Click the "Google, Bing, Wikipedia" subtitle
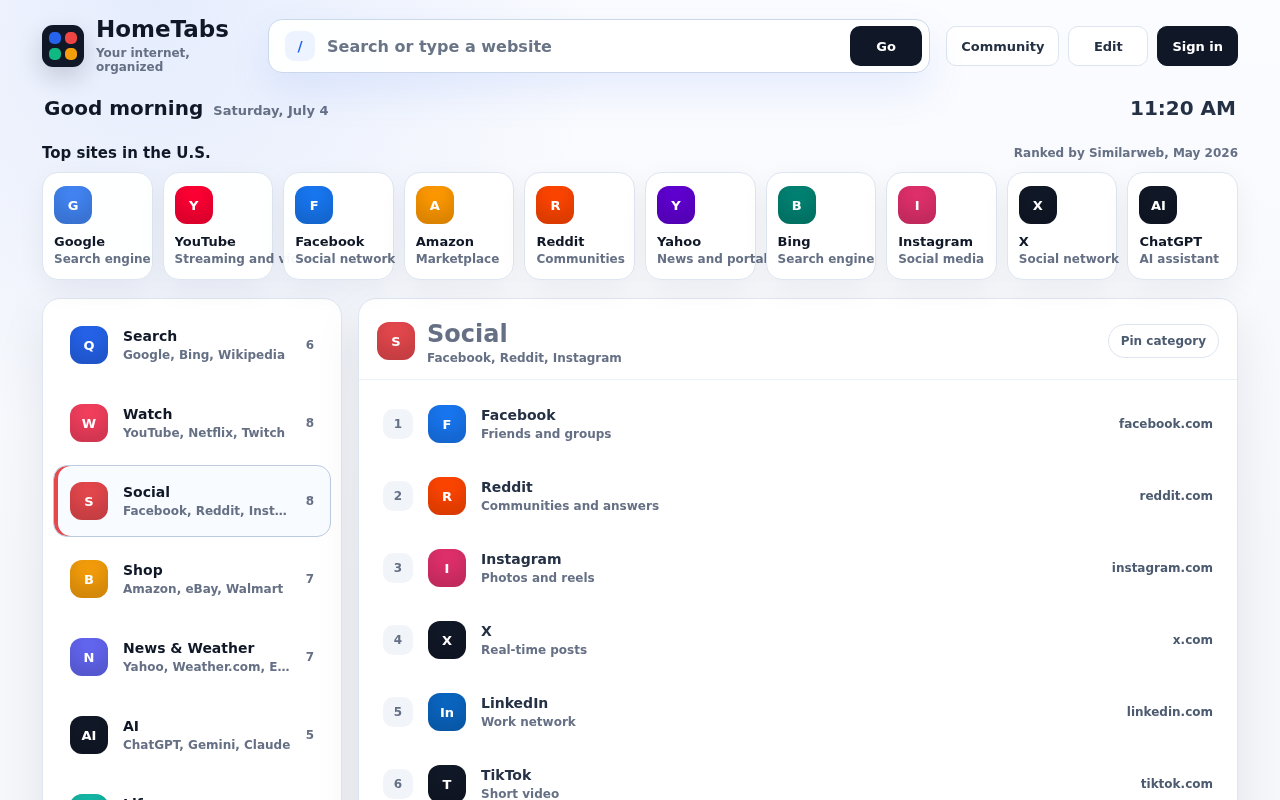Image resolution: width=1280 pixels, height=800 pixels. tap(204, 355)
